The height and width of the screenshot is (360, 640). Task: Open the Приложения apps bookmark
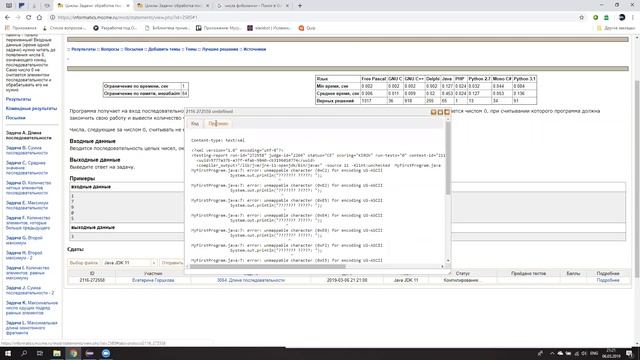20,28
